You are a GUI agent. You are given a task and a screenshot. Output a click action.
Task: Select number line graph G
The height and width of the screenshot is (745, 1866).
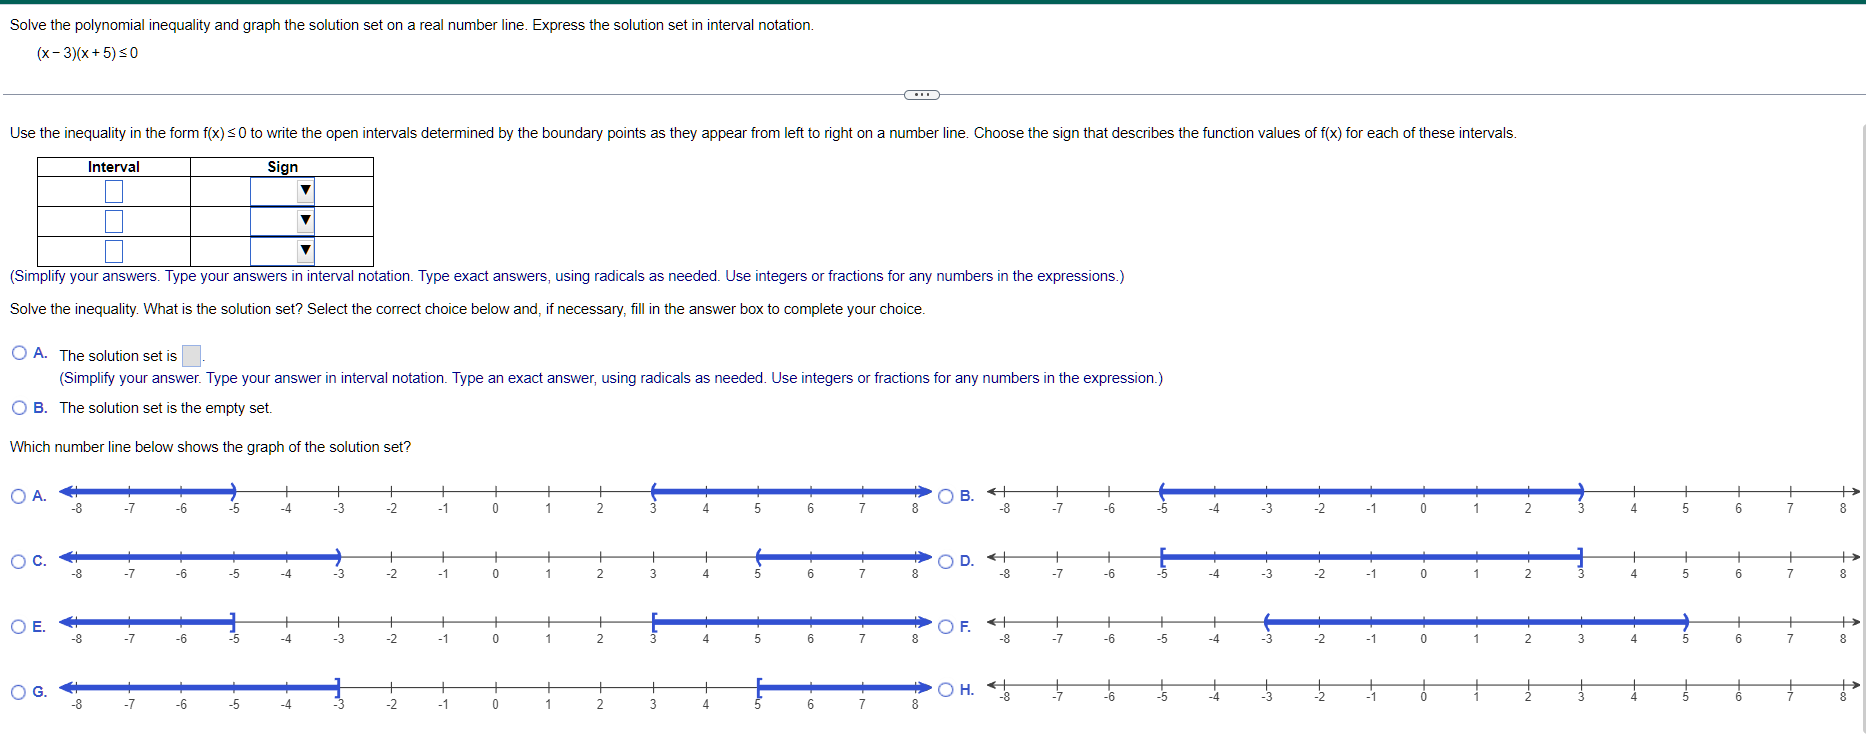pyautogui.click(x=19, y=691)
